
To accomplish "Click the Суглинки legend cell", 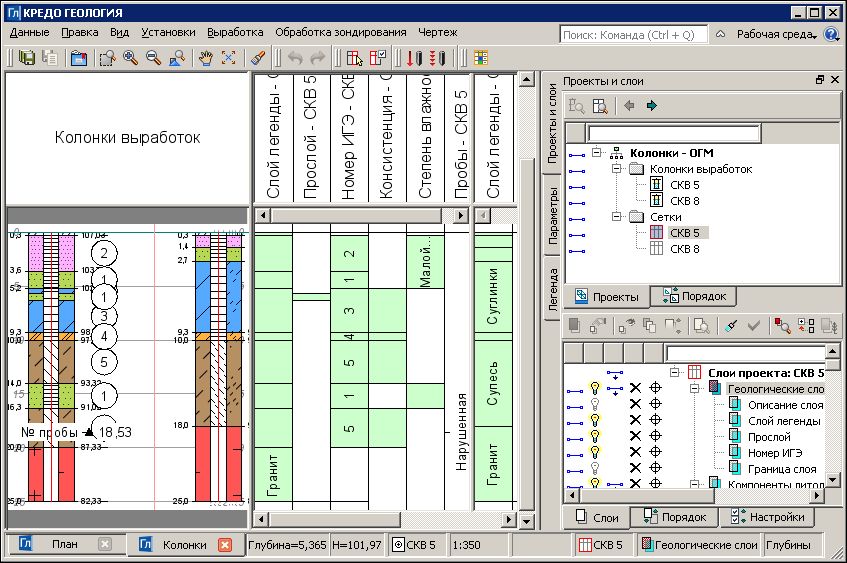I will (493, 296).
